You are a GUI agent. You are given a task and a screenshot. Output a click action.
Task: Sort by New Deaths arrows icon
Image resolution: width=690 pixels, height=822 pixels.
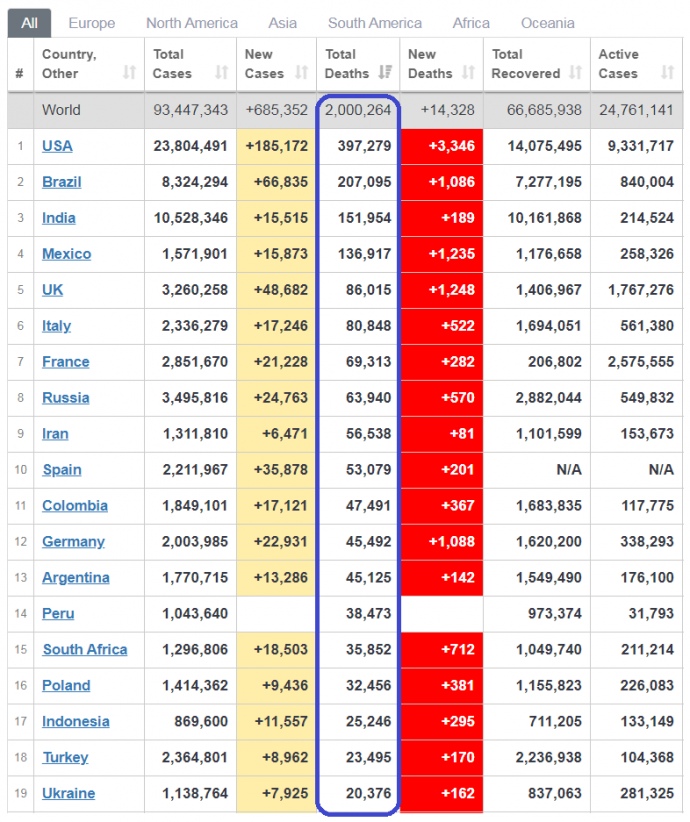click(x=467, y=73)
